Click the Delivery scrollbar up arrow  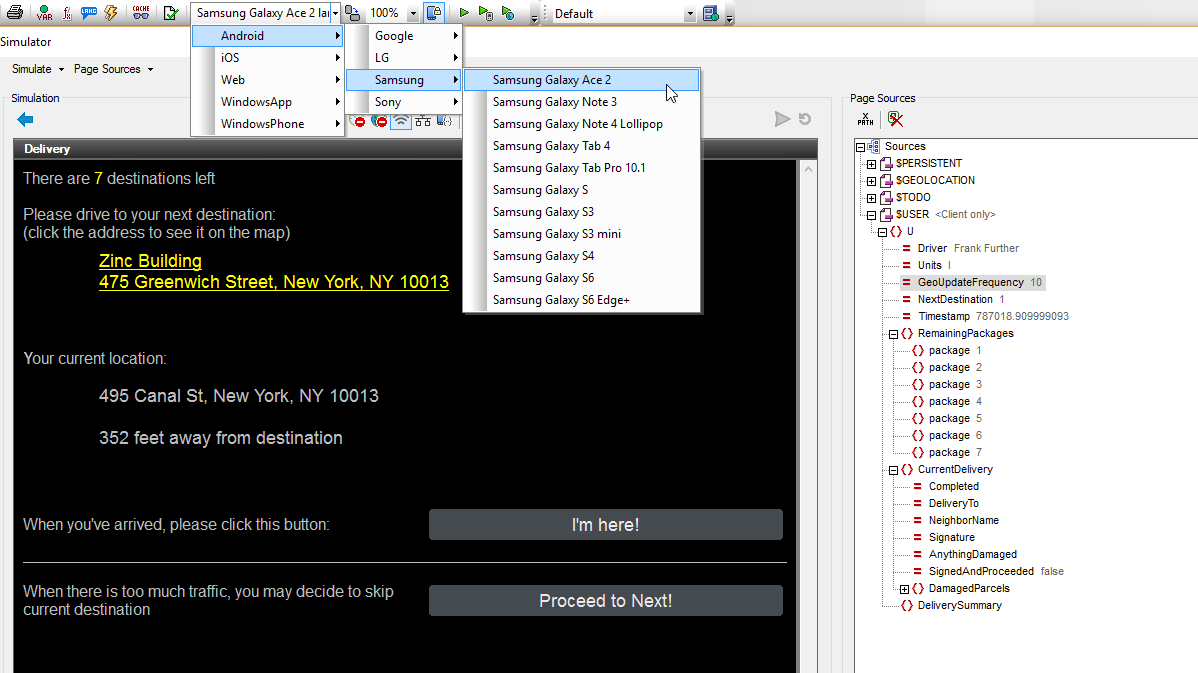coord(808,170)
